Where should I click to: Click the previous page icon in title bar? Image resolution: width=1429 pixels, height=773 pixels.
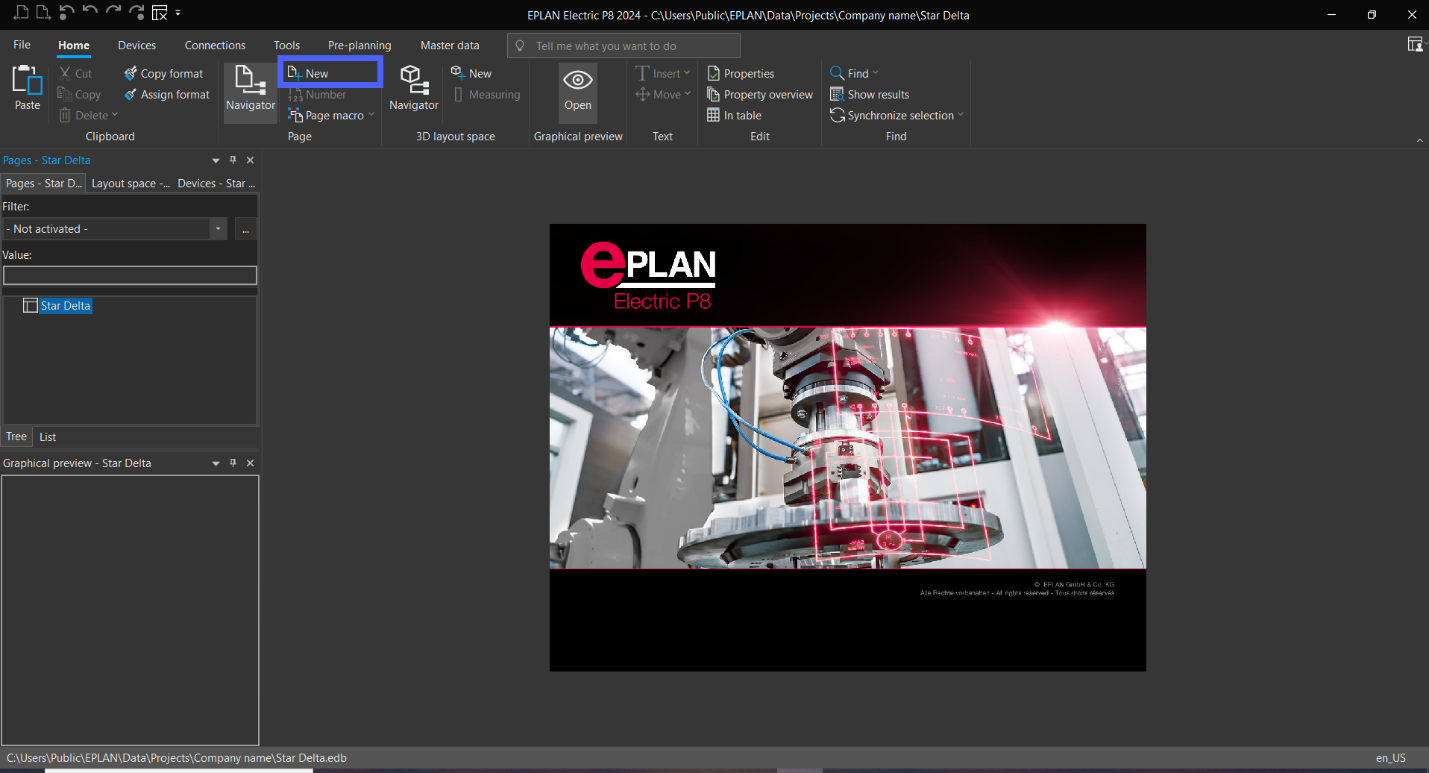[21, 12]
